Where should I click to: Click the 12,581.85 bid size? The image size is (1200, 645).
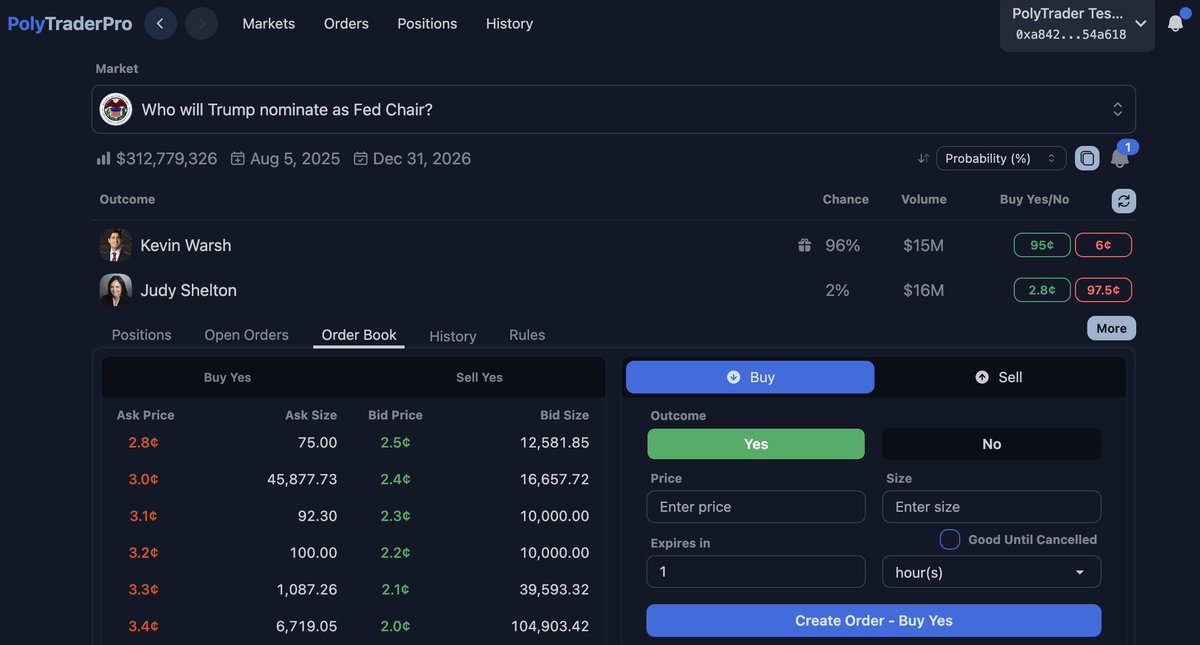pos(554,442)
